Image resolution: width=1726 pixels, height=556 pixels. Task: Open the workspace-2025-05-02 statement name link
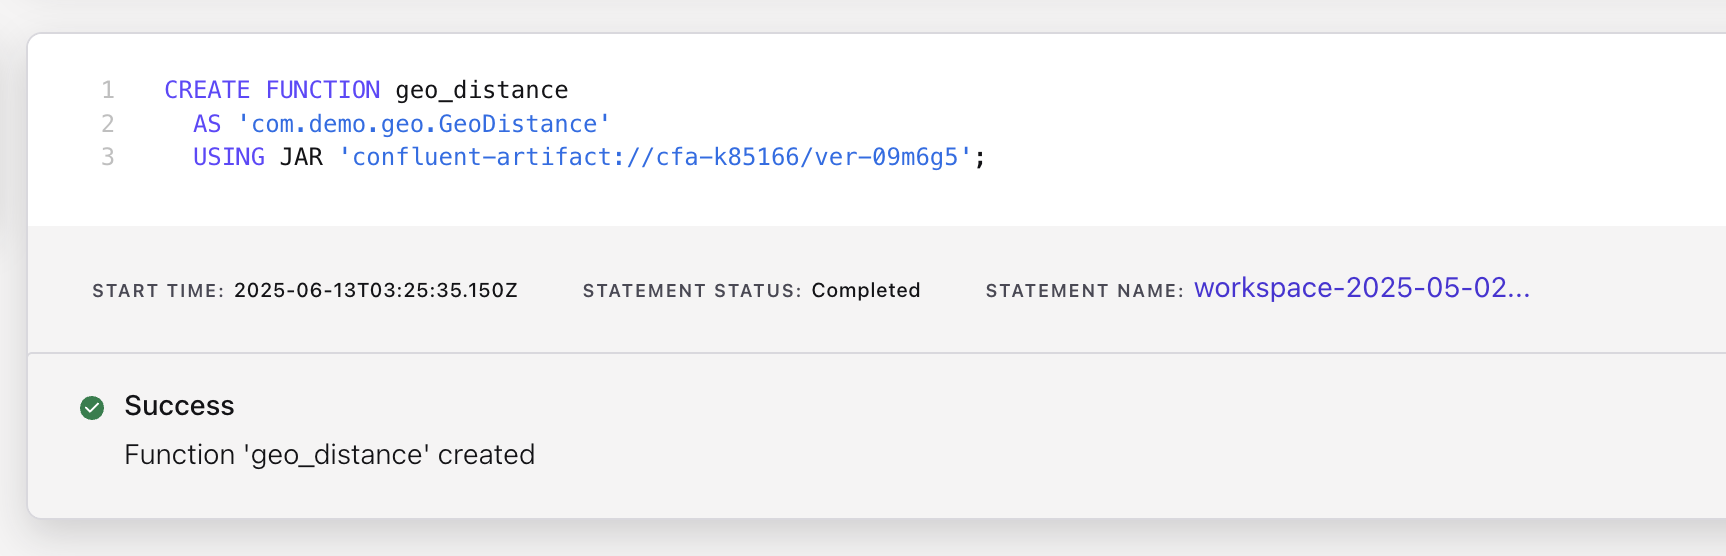(1362, 288)
